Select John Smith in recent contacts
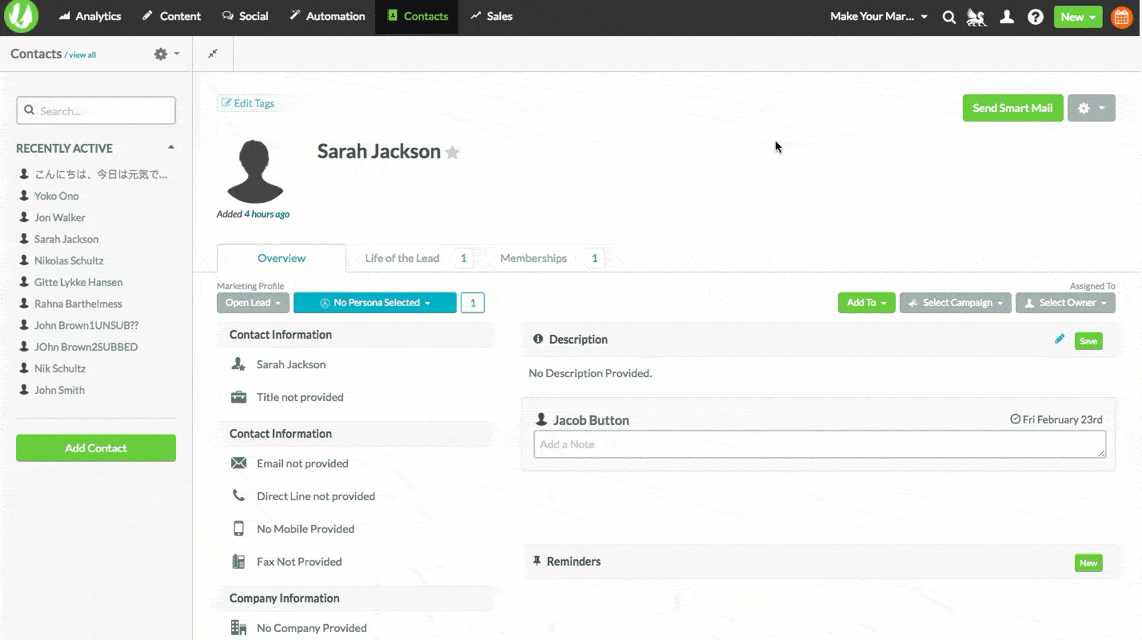The height and width of the screenshot is (640, 1142). click(x=59, y=390)
